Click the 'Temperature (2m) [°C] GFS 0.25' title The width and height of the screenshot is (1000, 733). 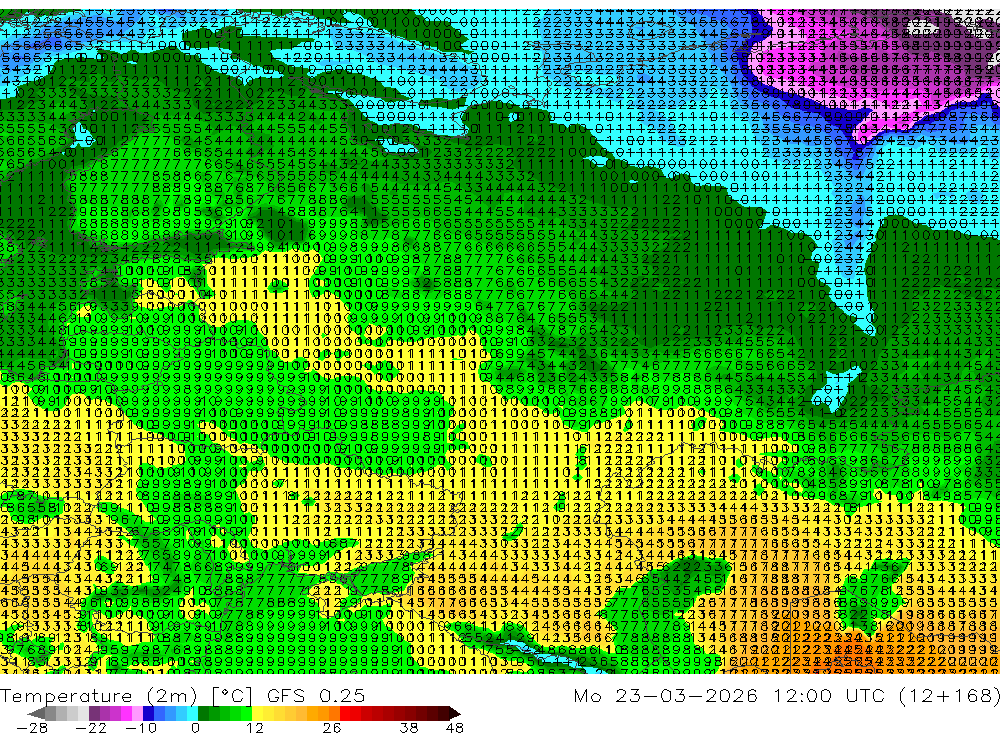pyautogui.click(x=182, y=695)
